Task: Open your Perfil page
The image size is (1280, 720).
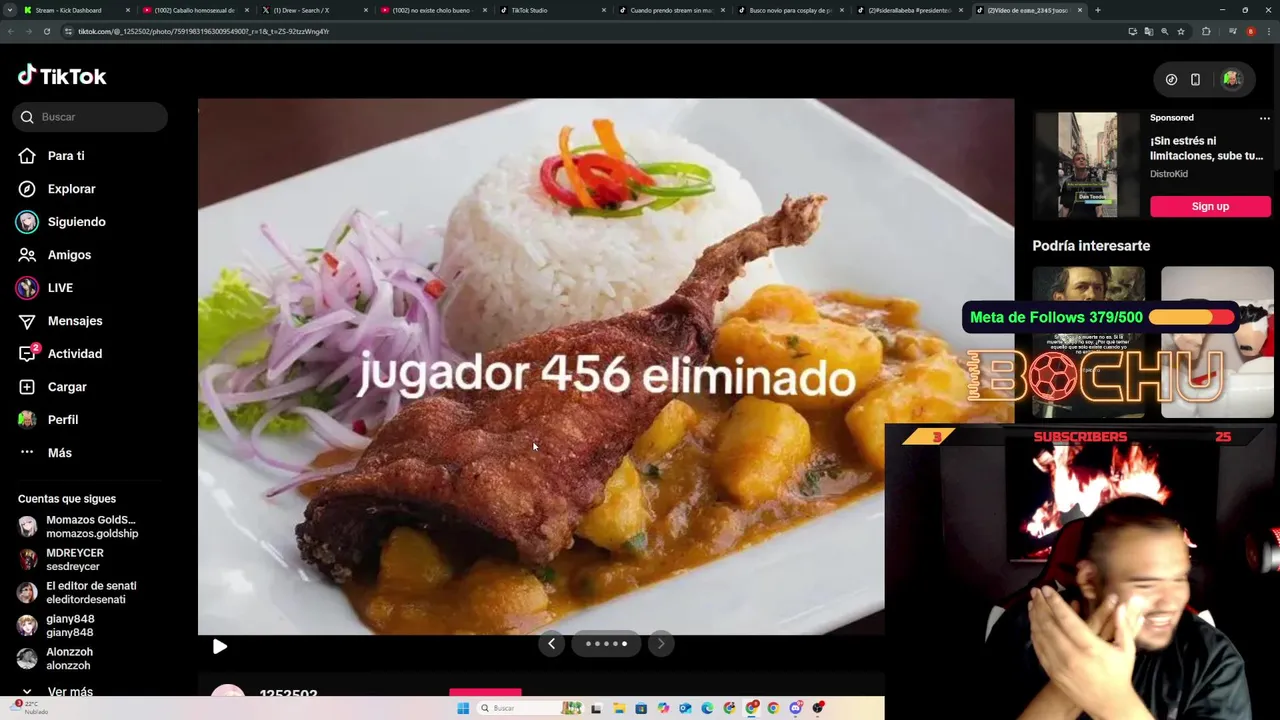Action: click(49, 420)
